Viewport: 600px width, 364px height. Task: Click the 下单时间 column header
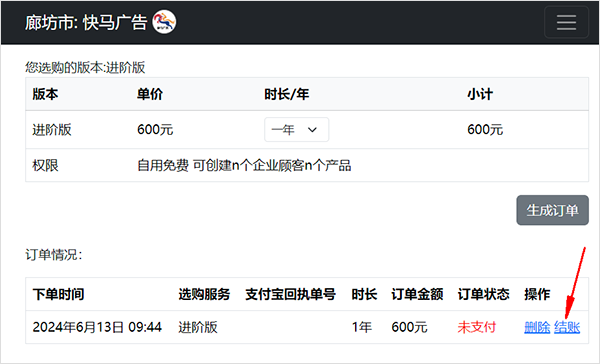[x=58, y=294]
